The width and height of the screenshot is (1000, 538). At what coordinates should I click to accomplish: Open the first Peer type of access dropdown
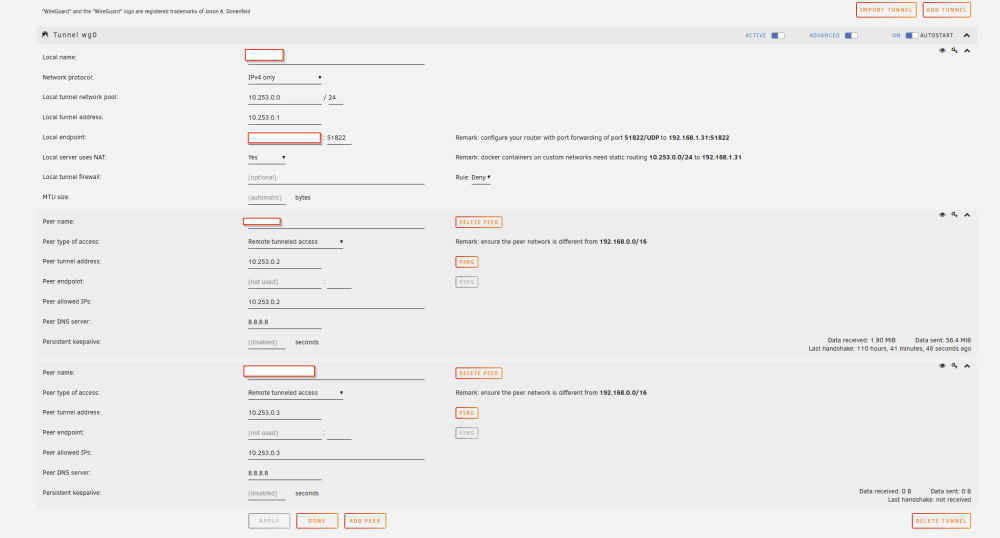[295, 242]
